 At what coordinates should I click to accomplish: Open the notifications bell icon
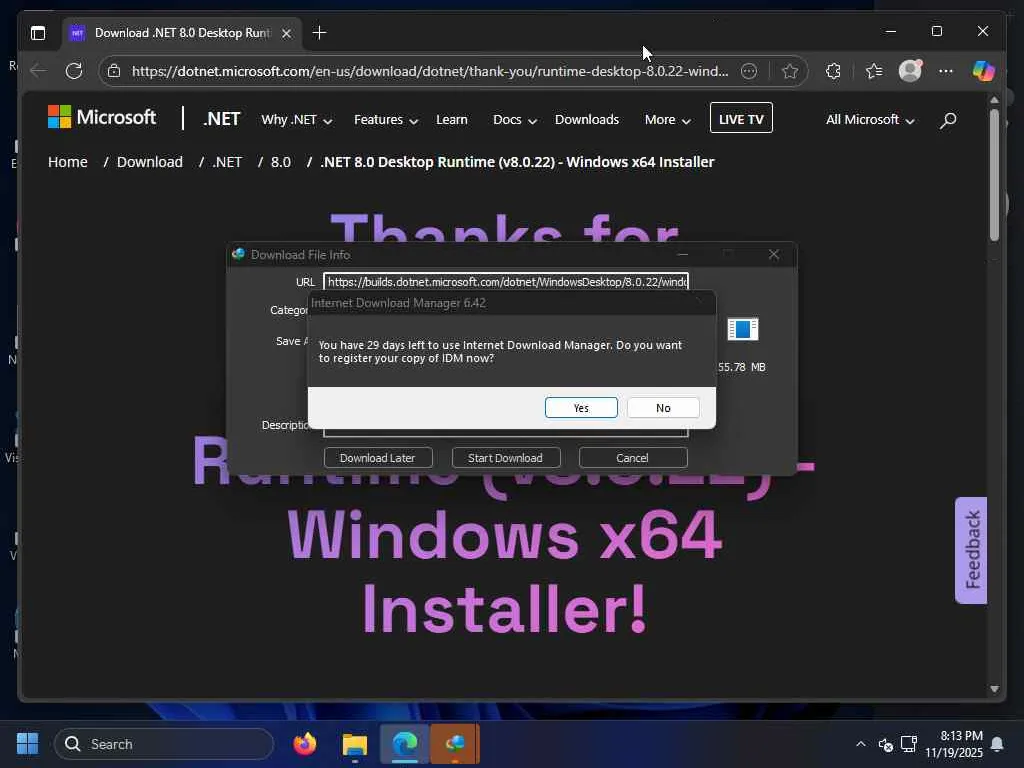(x=997, y=744)
